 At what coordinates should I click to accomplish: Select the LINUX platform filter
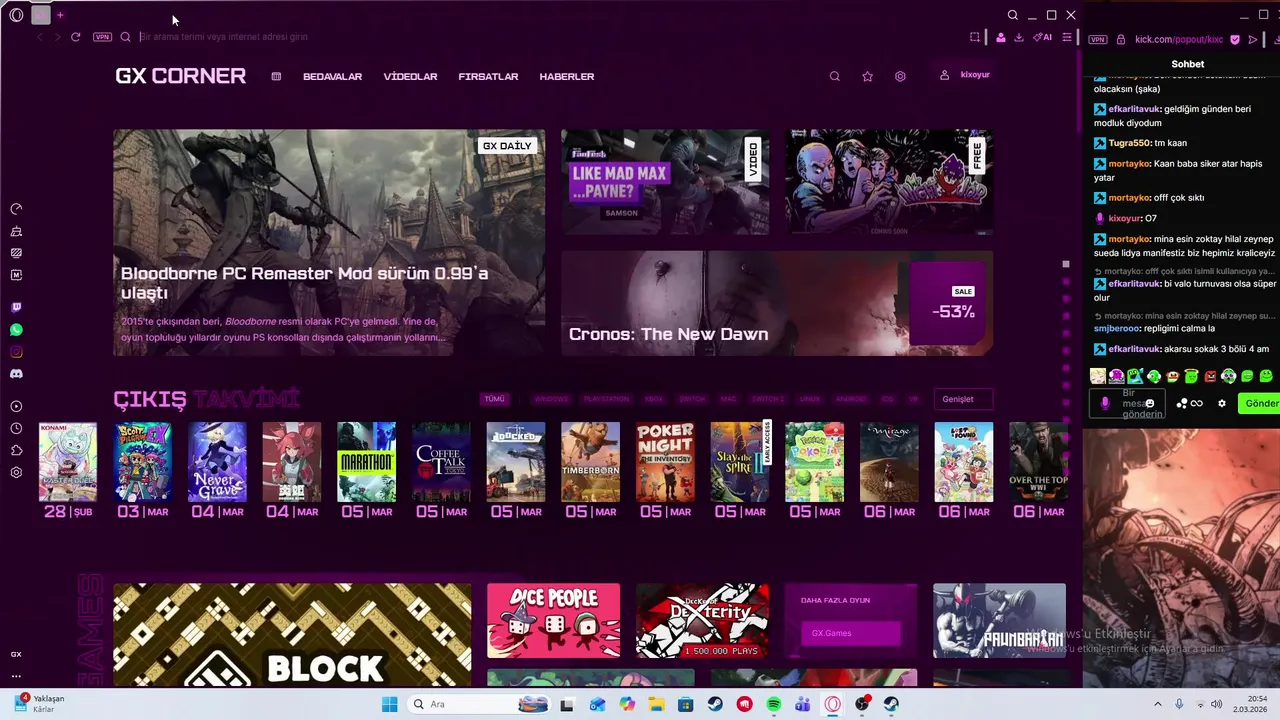(810, 399)
